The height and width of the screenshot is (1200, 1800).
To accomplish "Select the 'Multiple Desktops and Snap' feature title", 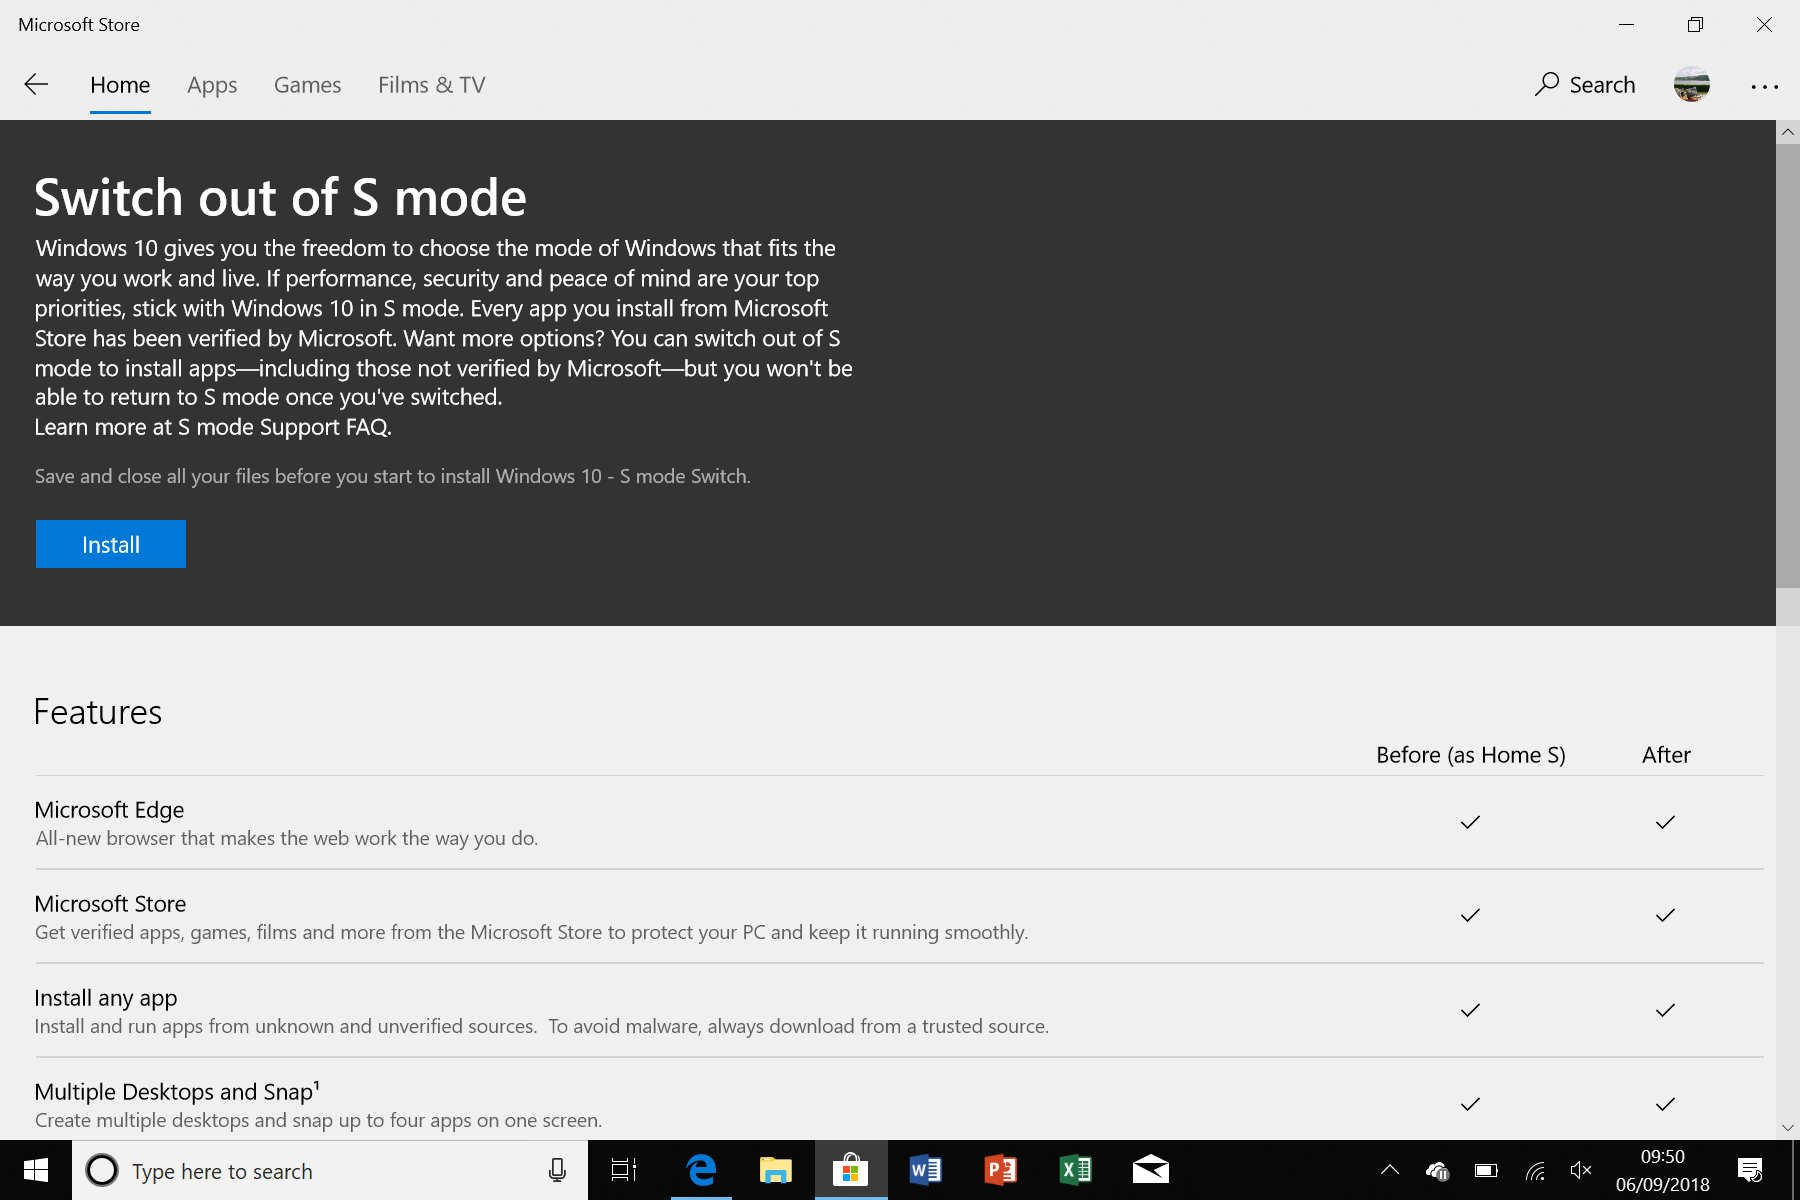I will coord(177,1091).
